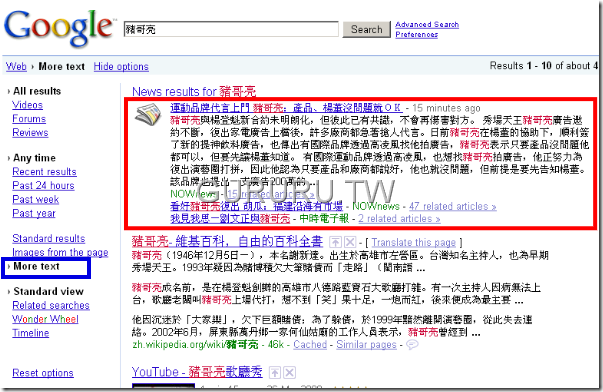The height and width of the screenshot is (392, 603).
Task: Select More text option in sidebar
Action: pos(36,266)
